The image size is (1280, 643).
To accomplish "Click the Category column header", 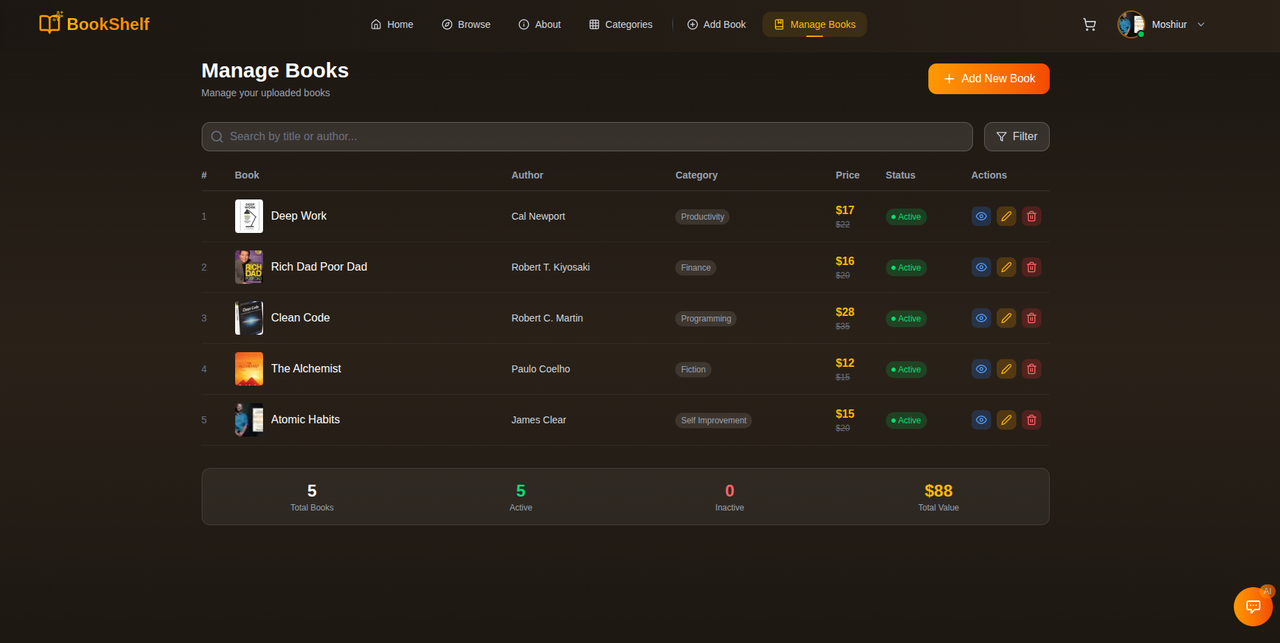I will [696, 175].
